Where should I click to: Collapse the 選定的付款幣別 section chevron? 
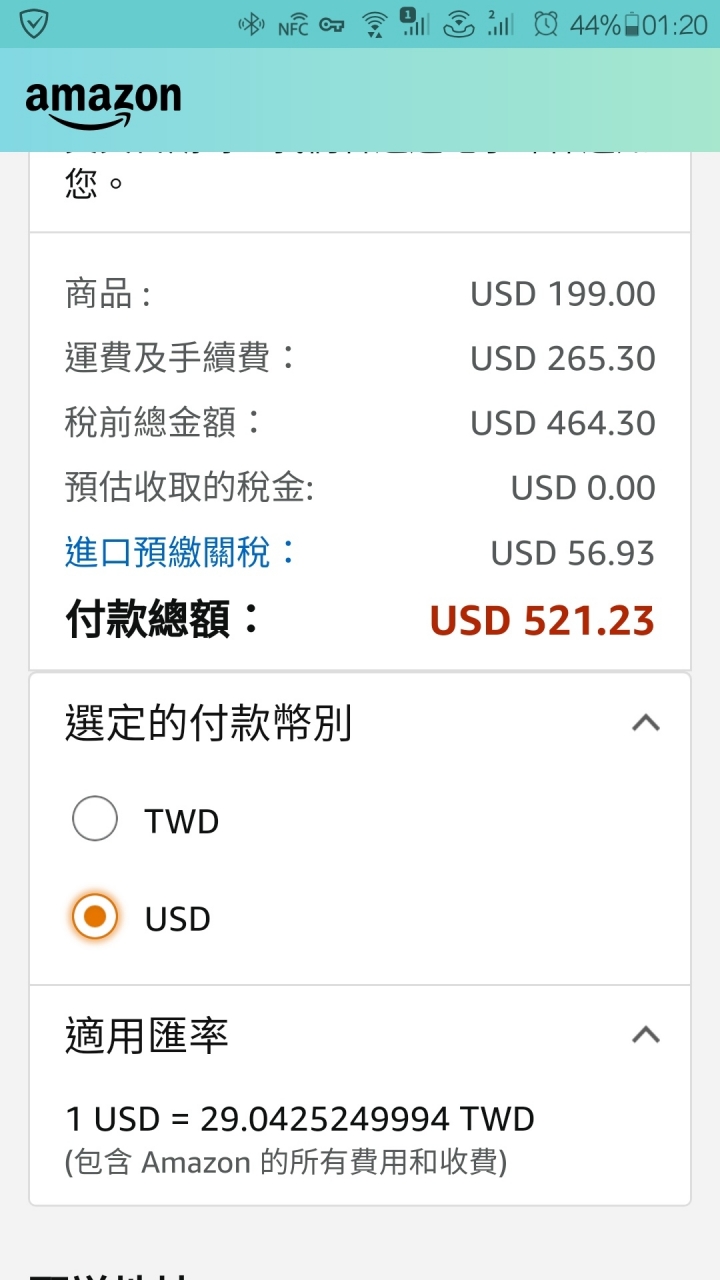(646, 722)
